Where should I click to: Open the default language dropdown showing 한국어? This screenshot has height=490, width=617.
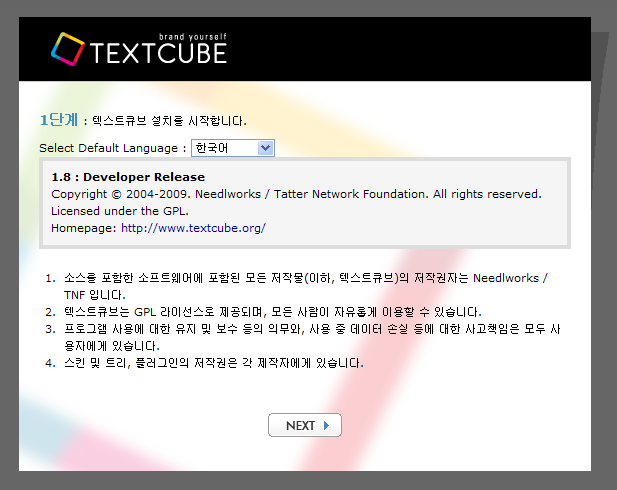click(233, 148)
